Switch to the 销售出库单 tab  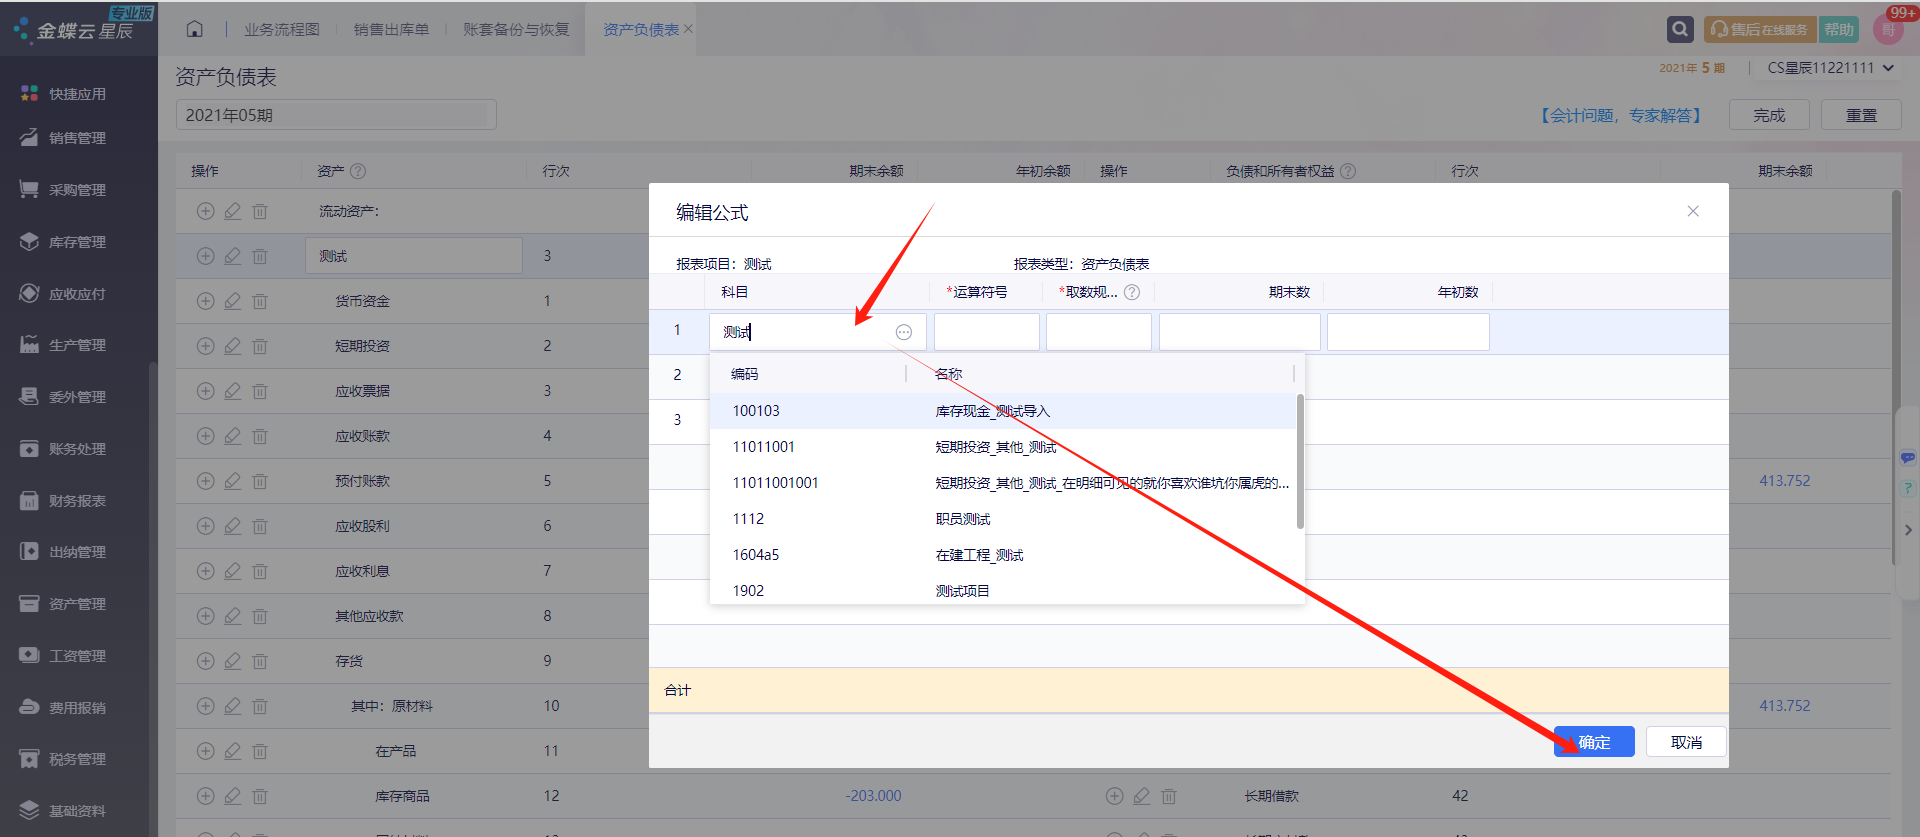(391, 29)
